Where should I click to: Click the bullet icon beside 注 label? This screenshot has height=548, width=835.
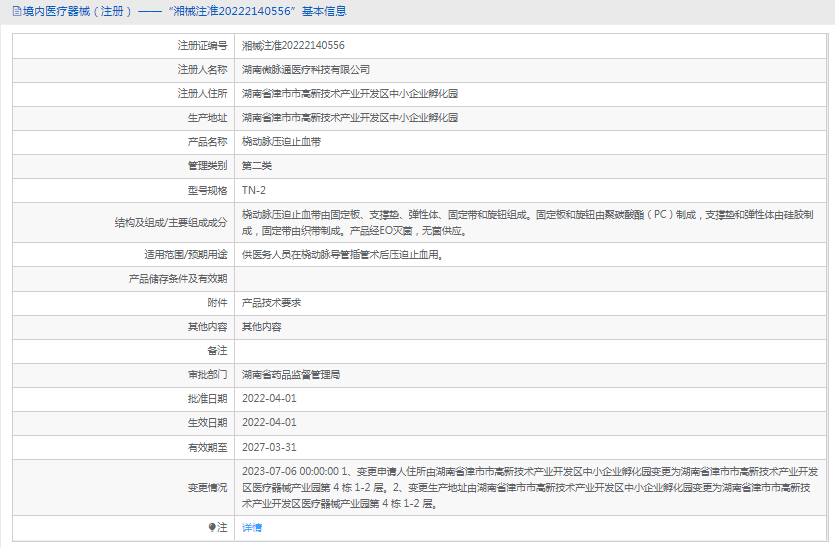pyautogui.click(x=212, y=527)
